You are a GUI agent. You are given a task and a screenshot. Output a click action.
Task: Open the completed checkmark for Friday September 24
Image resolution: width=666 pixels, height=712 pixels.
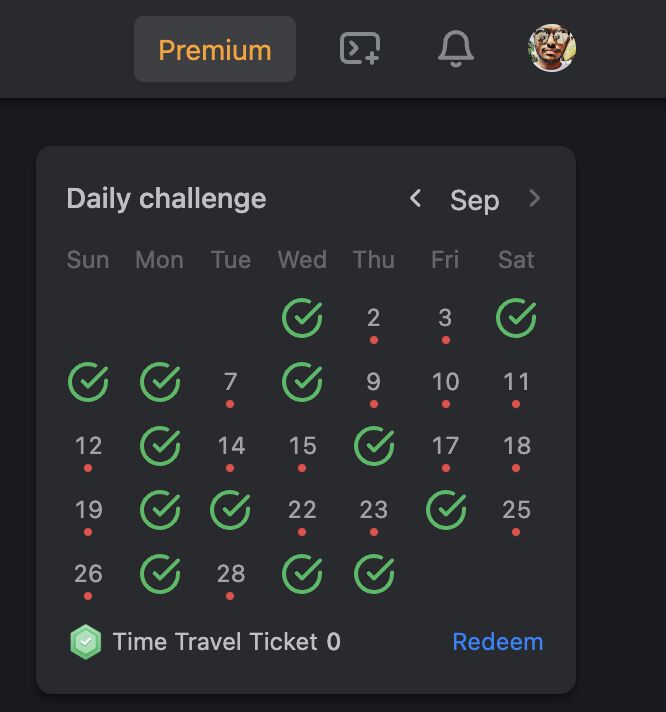pos(446,510)
